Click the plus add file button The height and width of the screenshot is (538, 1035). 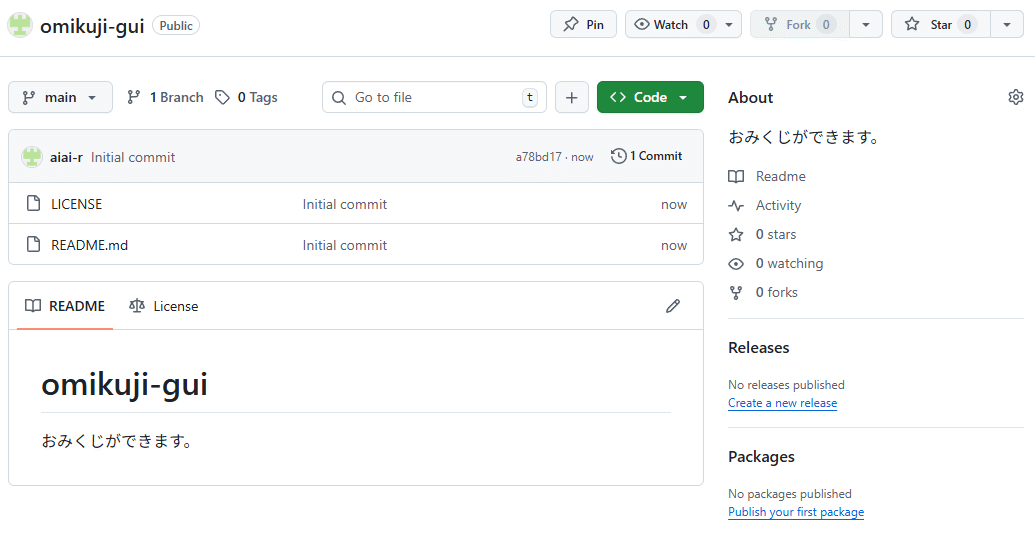point(572,97)
